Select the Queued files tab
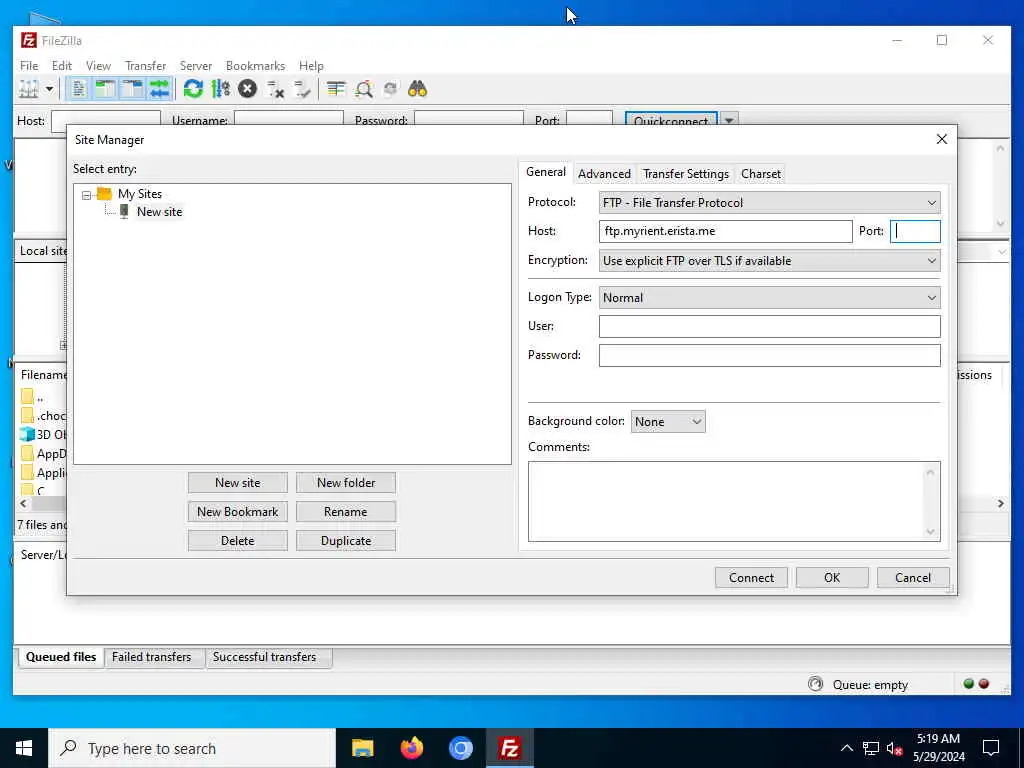 [61, 658]
